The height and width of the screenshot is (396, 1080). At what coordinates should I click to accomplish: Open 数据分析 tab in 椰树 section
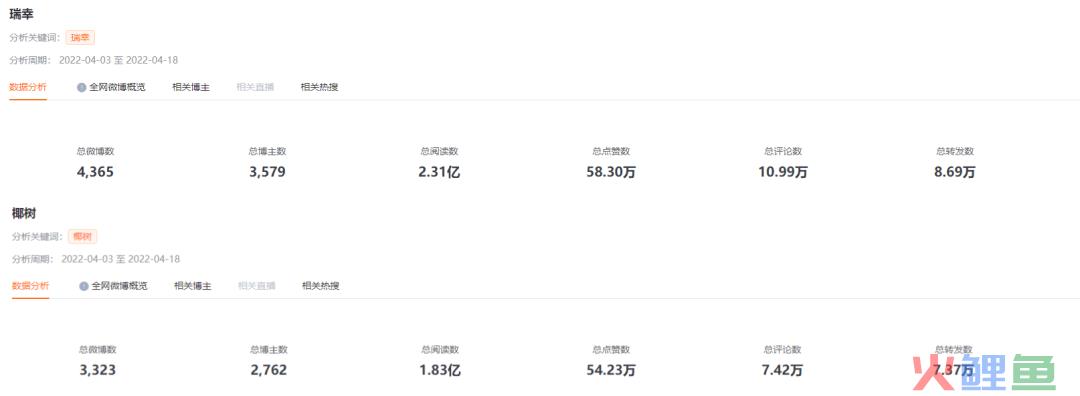pos(30,286)
